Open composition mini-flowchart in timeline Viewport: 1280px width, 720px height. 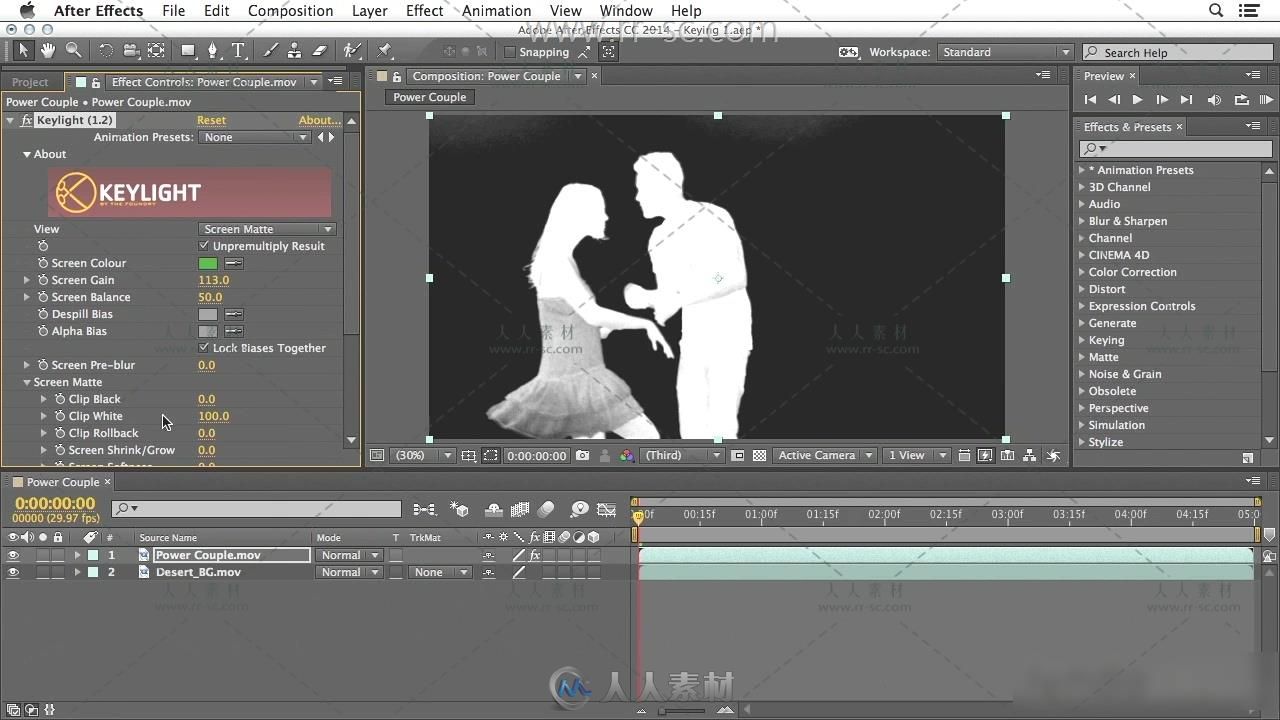425,509
